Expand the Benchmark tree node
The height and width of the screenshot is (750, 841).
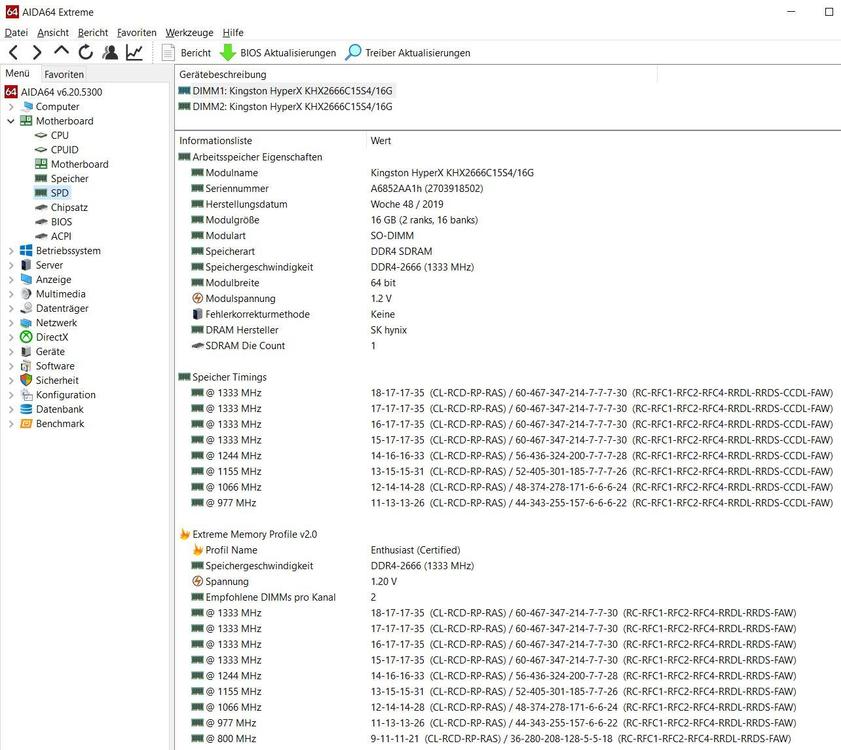(x=11, y=424)
